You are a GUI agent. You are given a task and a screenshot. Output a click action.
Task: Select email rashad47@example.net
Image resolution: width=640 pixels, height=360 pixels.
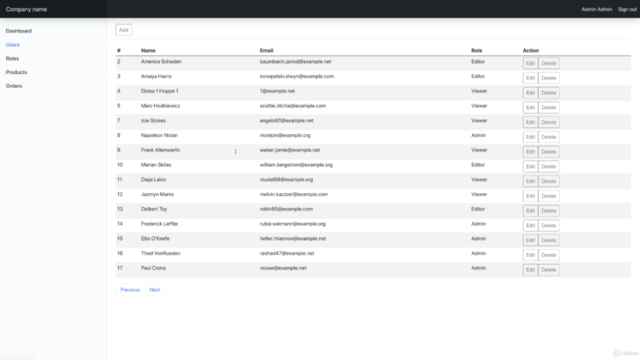[287, 253]
